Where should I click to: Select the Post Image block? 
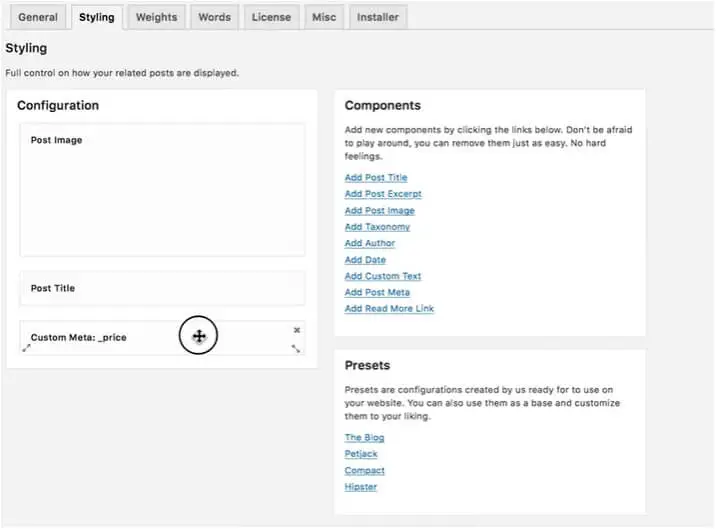[x=162, y=190]
